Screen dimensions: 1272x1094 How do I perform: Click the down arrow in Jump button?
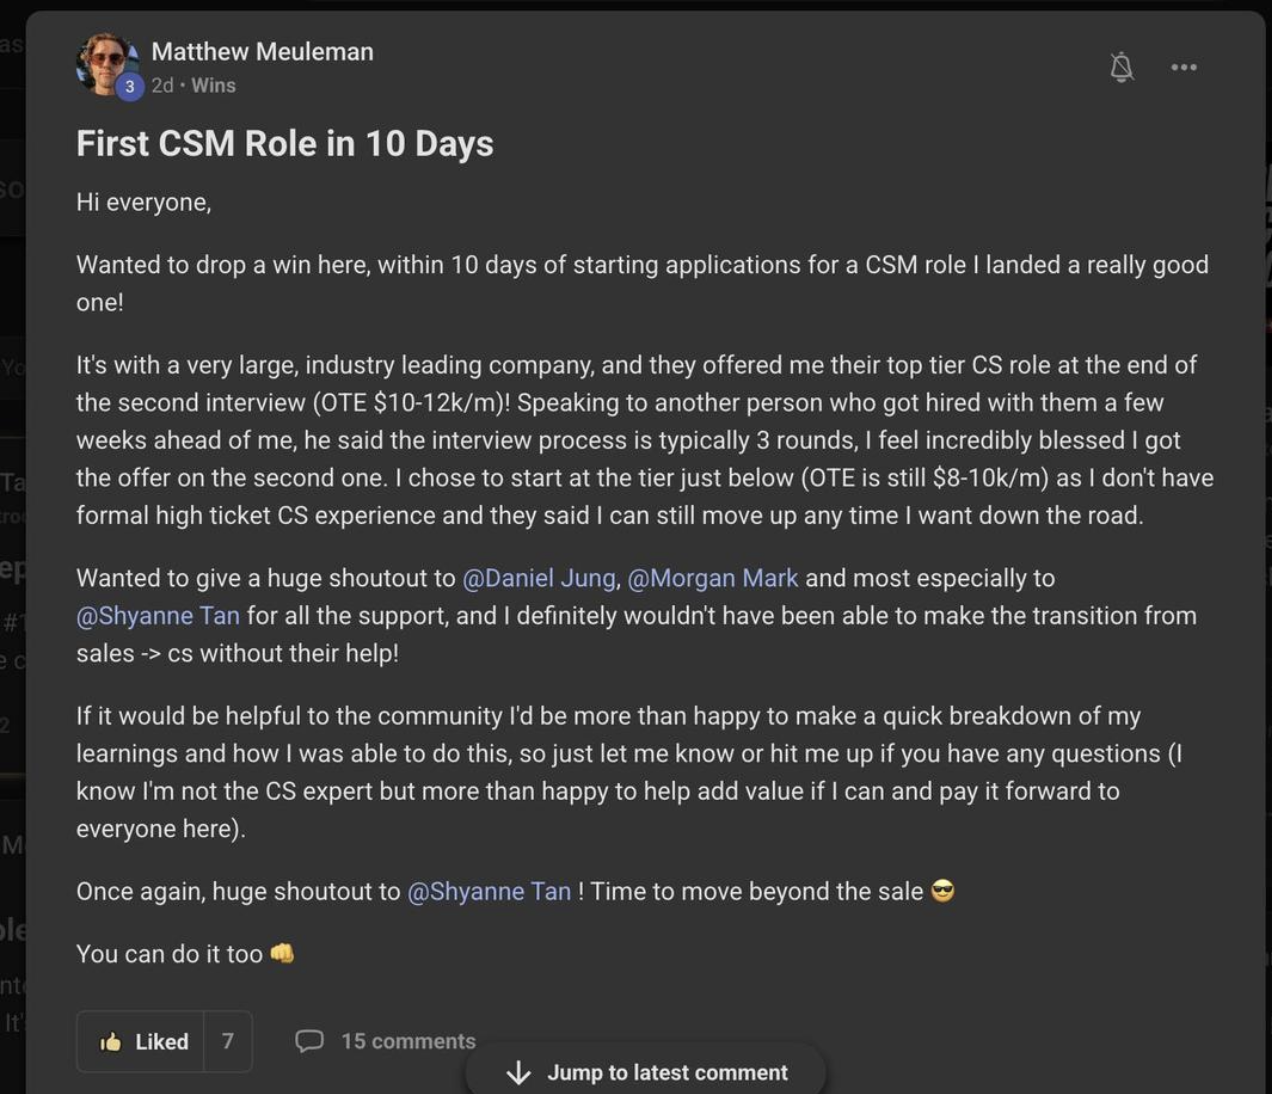(x=518, y=1073)
